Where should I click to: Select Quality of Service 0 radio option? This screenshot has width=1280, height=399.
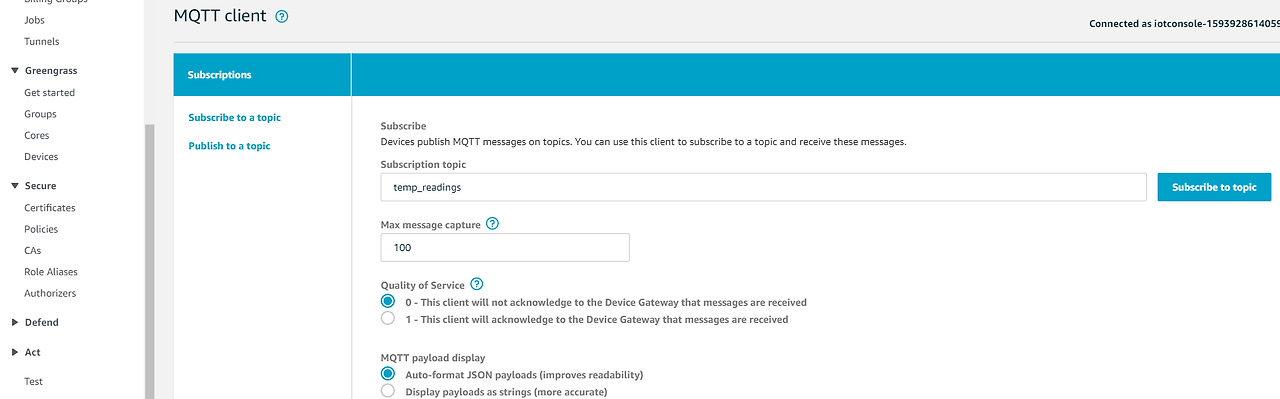pyautogui.click(x=388, y=301)
